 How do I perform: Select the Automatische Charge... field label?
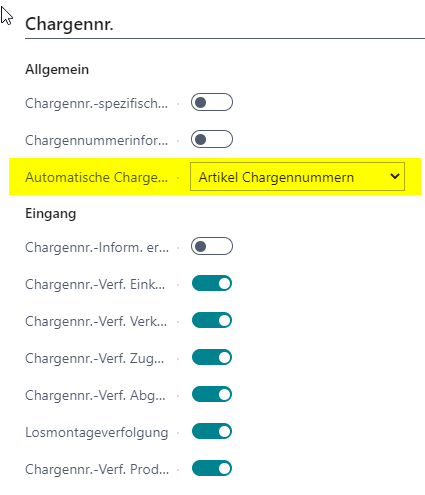(97, 177)
